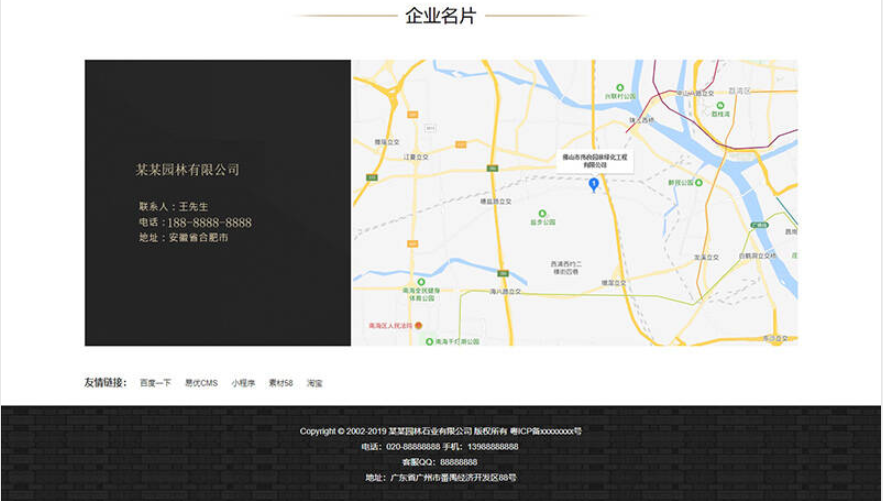This screenshot has width=883, height=501.
Task: Click the 南海区人民法院 red court icon
Action: [x=418, y=326]
